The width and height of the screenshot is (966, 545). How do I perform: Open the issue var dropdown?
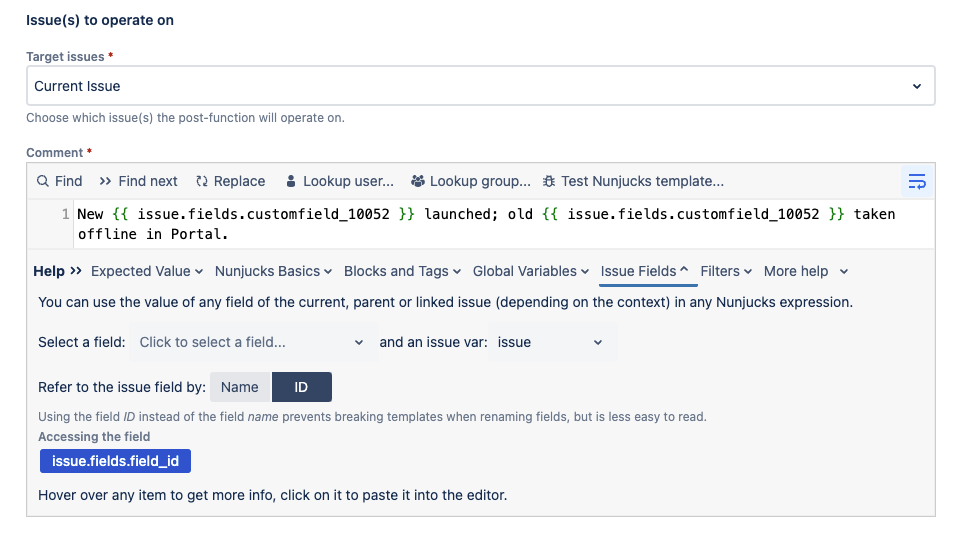coord(551,342)
